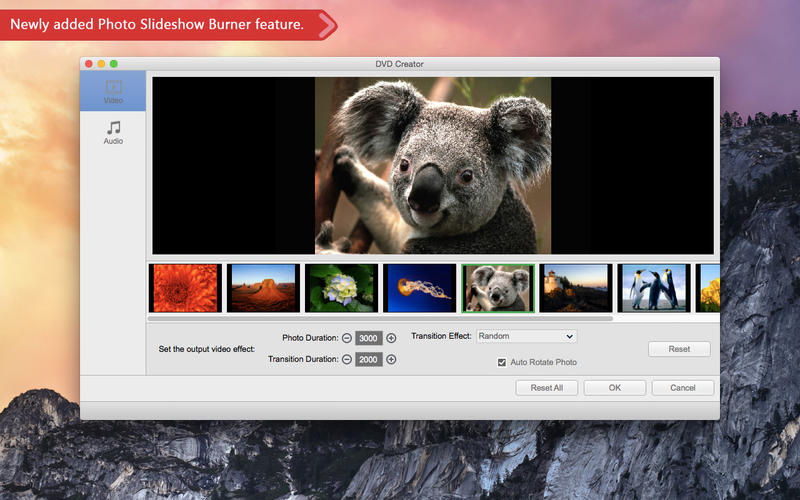Expand the Transition Effect dropdown

[526, 337]
